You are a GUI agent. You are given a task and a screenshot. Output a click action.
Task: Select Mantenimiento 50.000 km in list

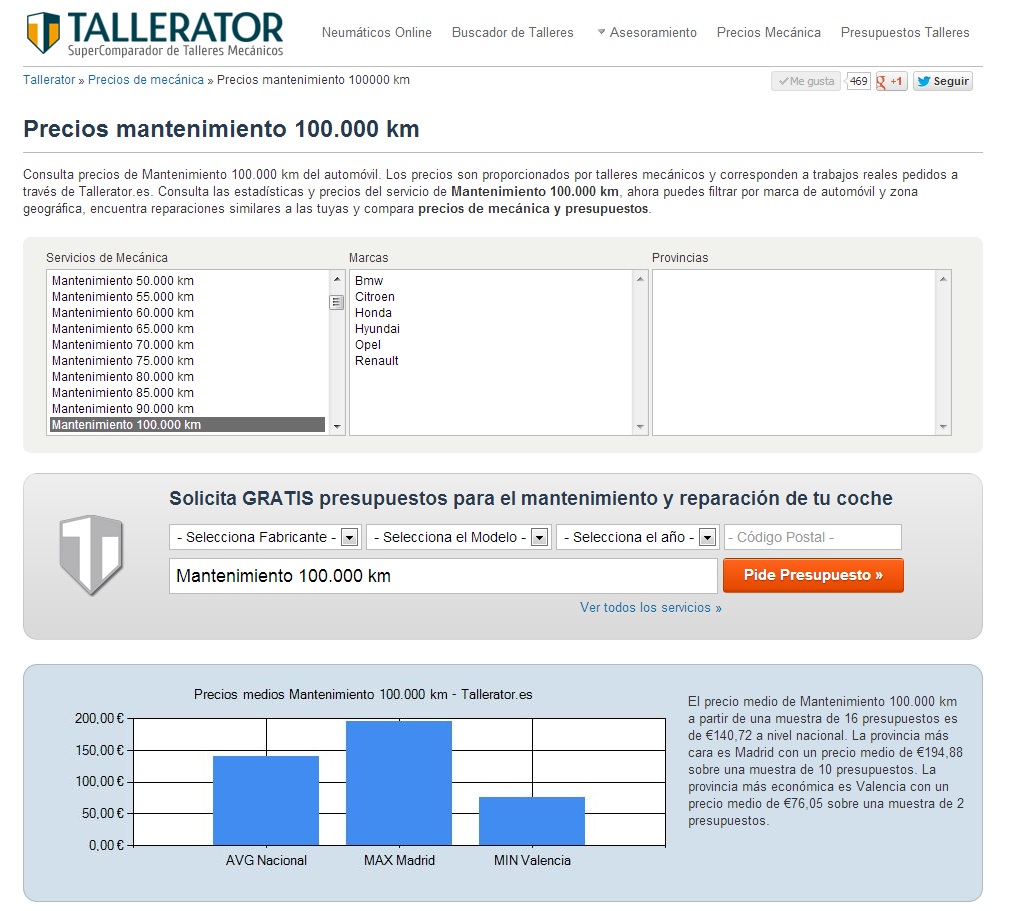(187, 280)
